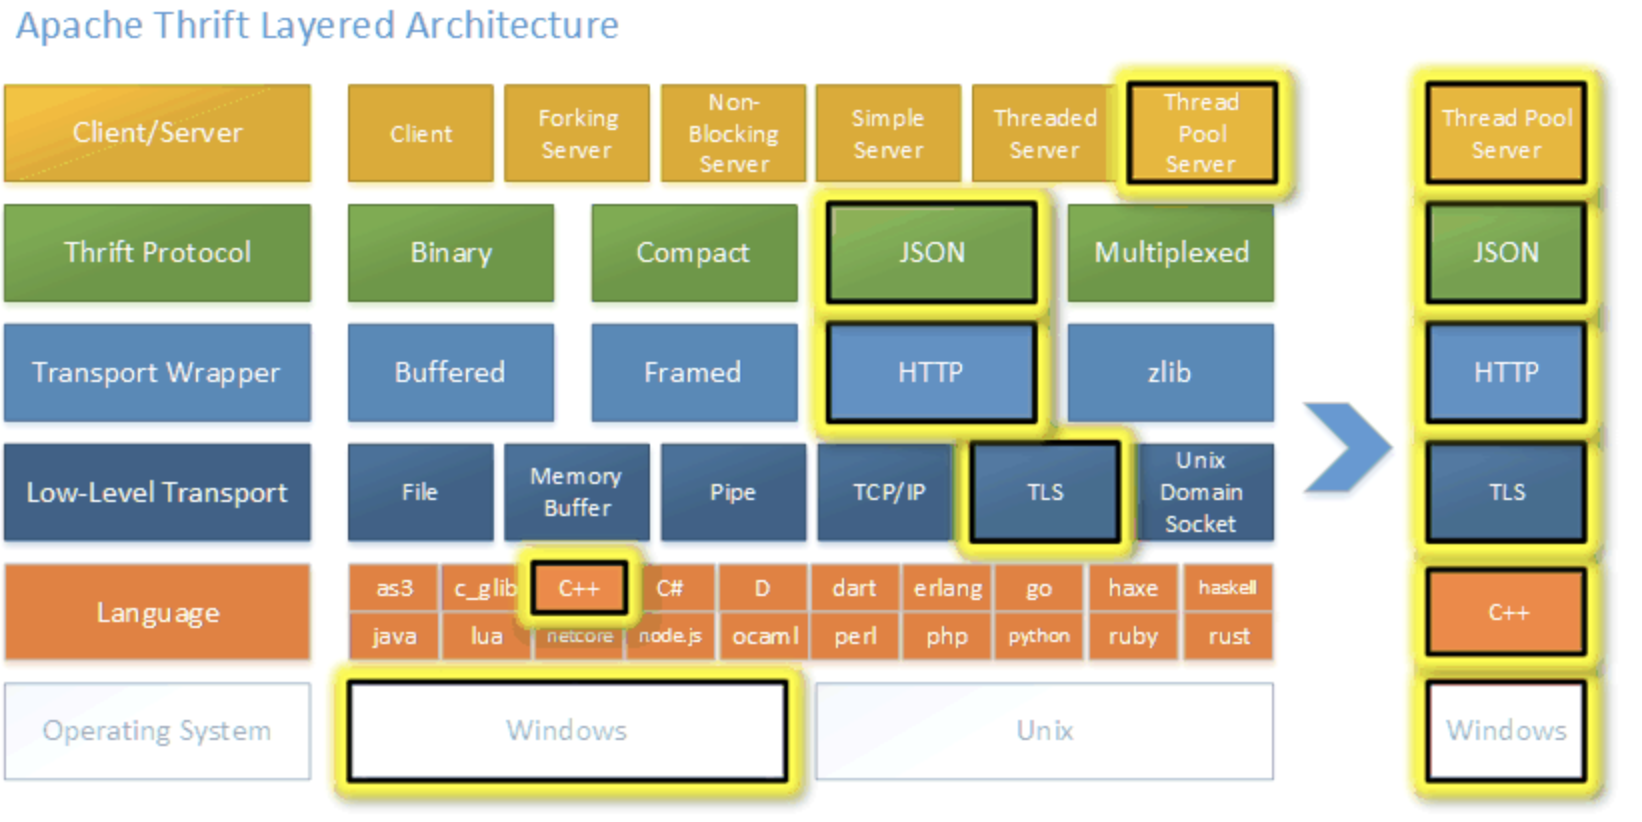Image resolution: width=1642 pixels, height=822 pixels.
Task: Select the zlib transport wrapper
Action: coord(1171,373)
